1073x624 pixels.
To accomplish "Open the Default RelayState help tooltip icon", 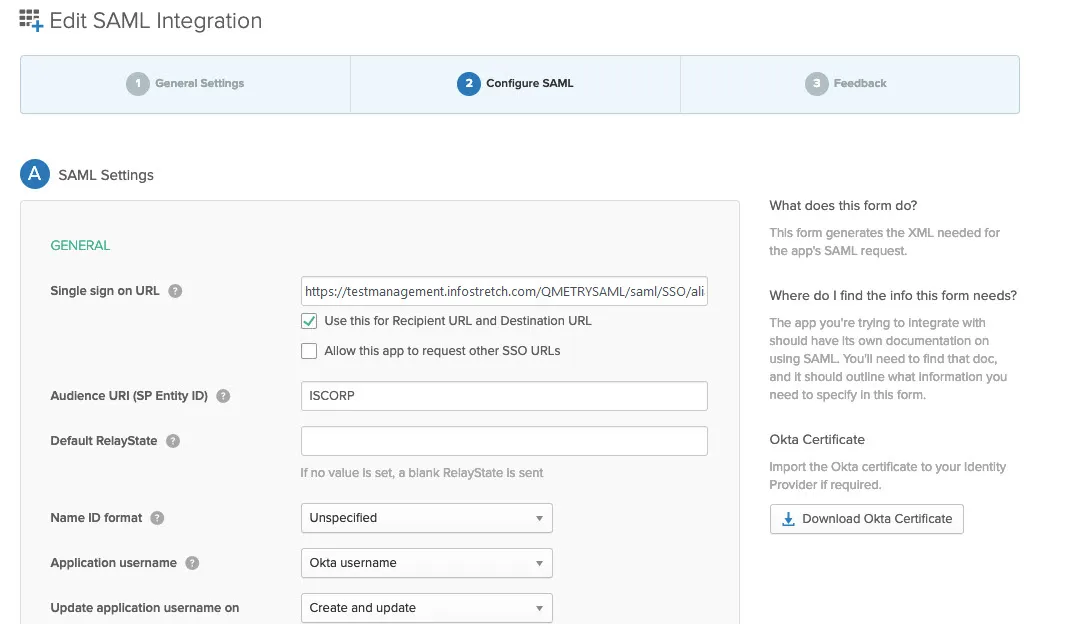I will click(173, 441).
